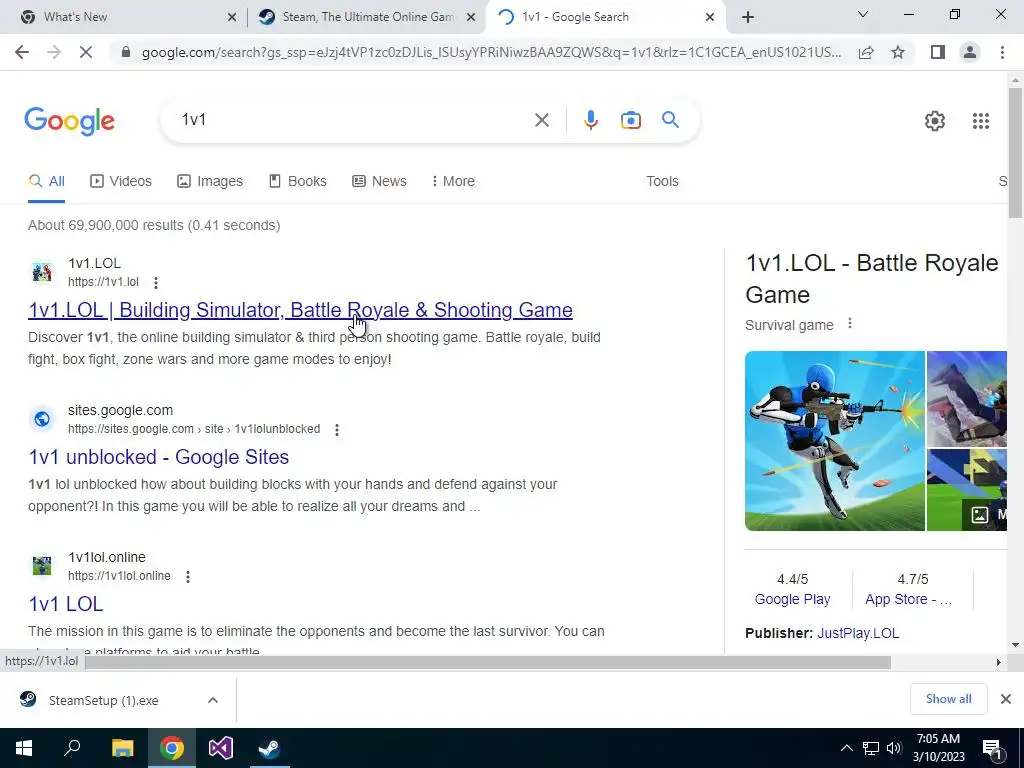Screen dimensions: 1024x768
Task: Open the JustPlay.LOL publisher link
Action: (858, 633)
